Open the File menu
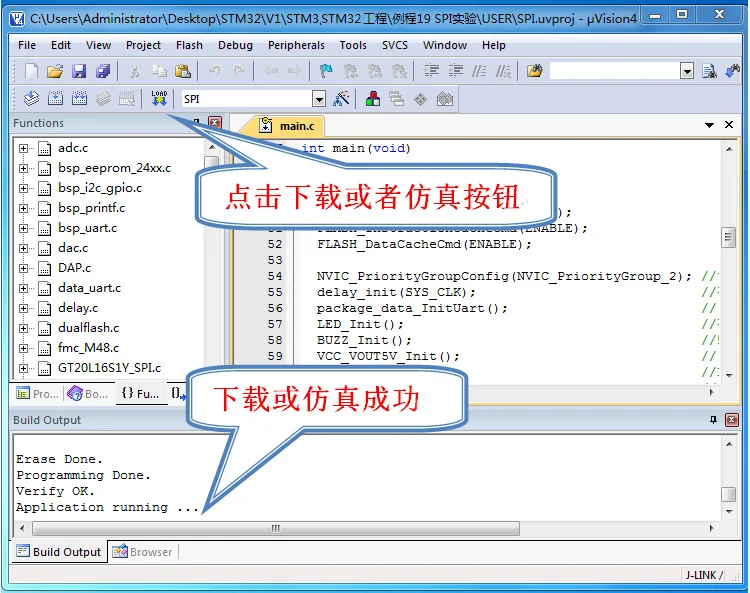The image size is (750, 593). coord(27,45)
